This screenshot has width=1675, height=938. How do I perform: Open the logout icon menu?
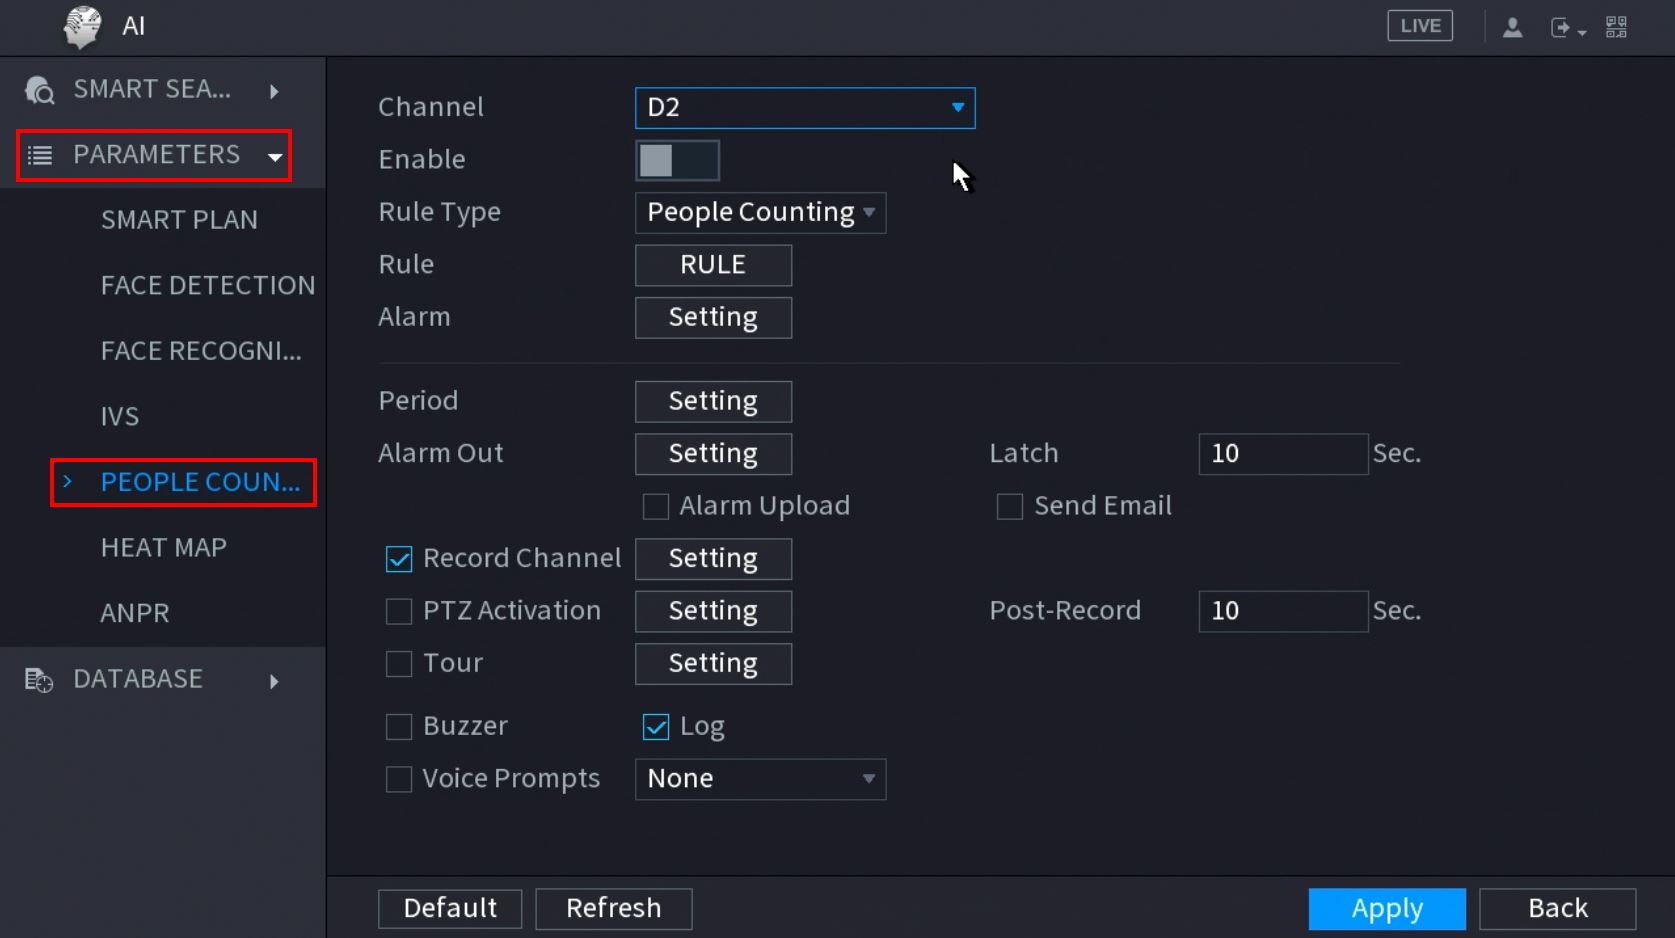click(1566, 28)
